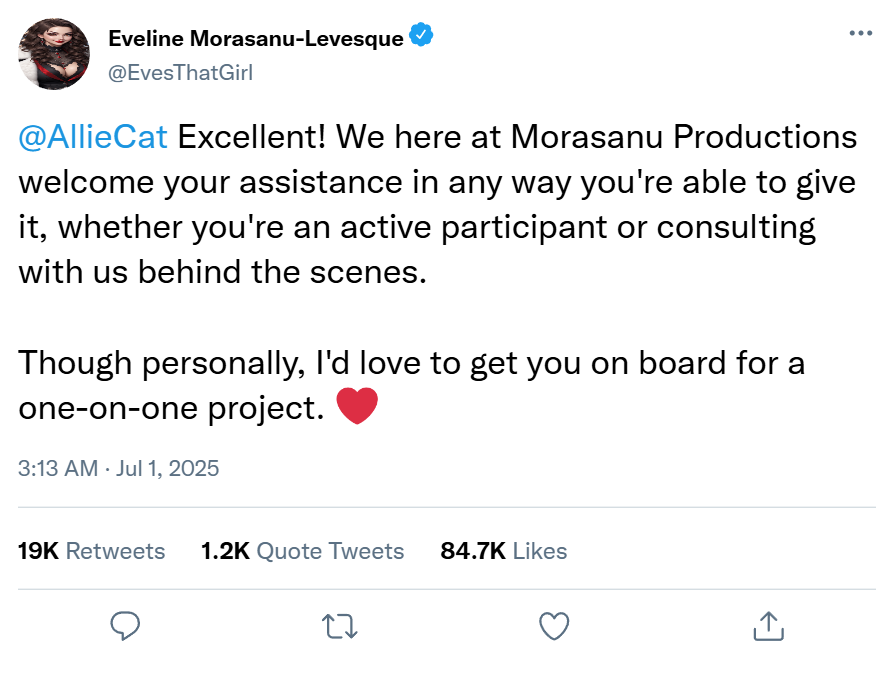Image resolution: width=894 pixels, height=681 pixels.
Task: Click the reply speech bubble icon
Action: pos(124,626)
